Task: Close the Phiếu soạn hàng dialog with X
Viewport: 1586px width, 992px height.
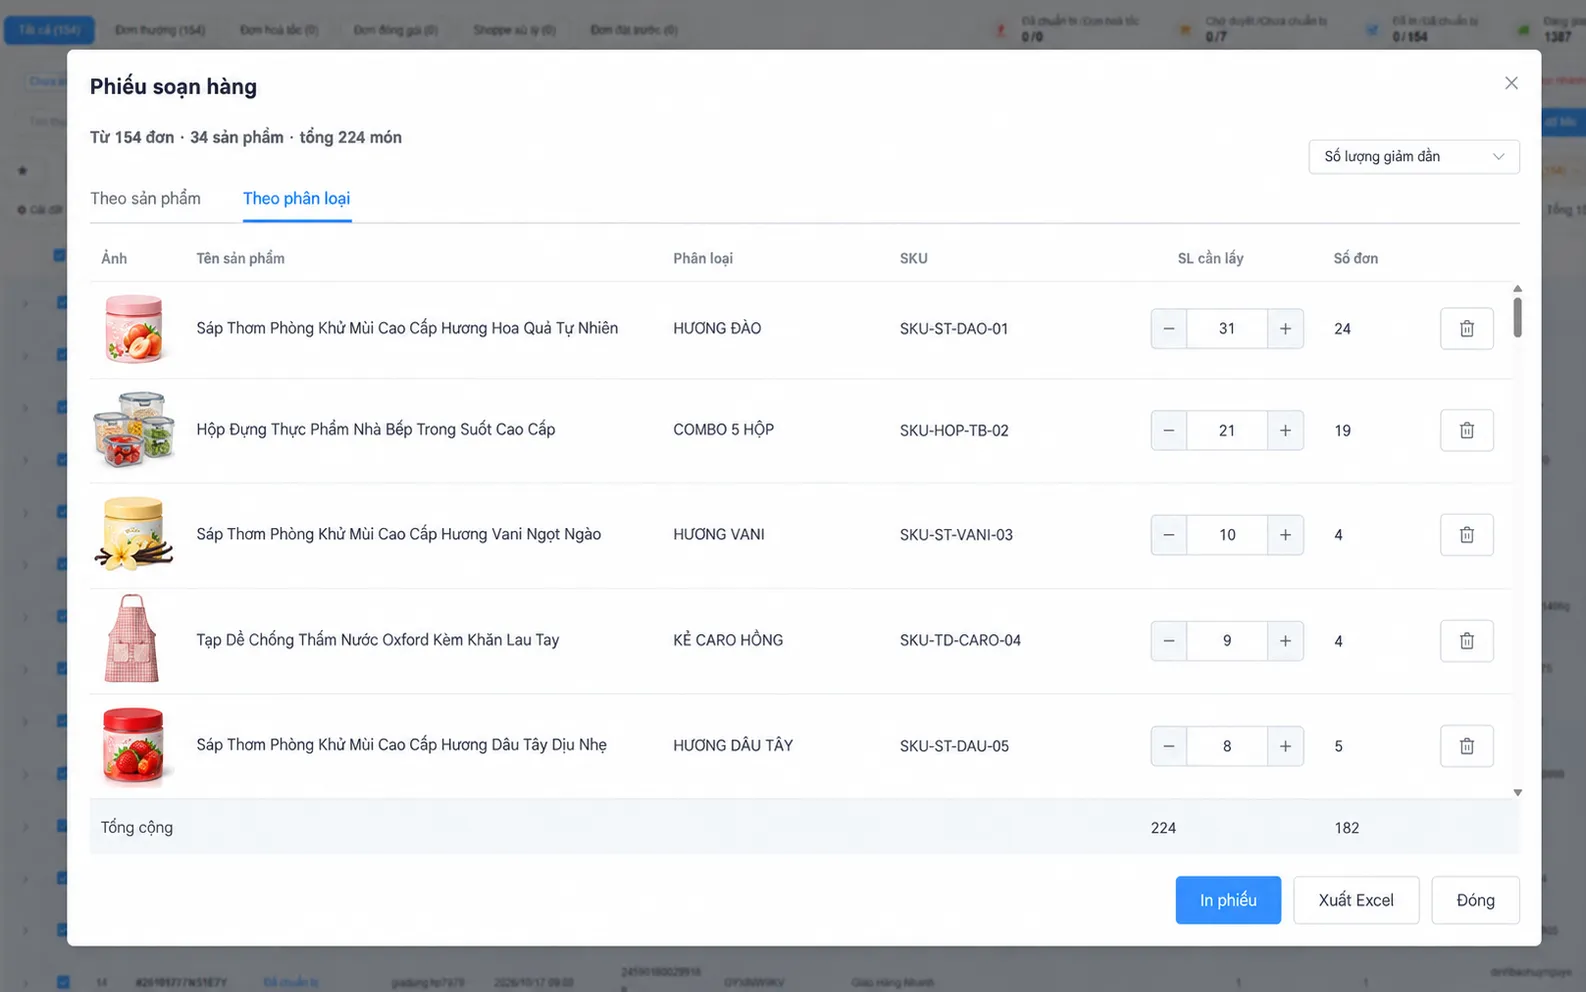Action: pos(1511,83)
